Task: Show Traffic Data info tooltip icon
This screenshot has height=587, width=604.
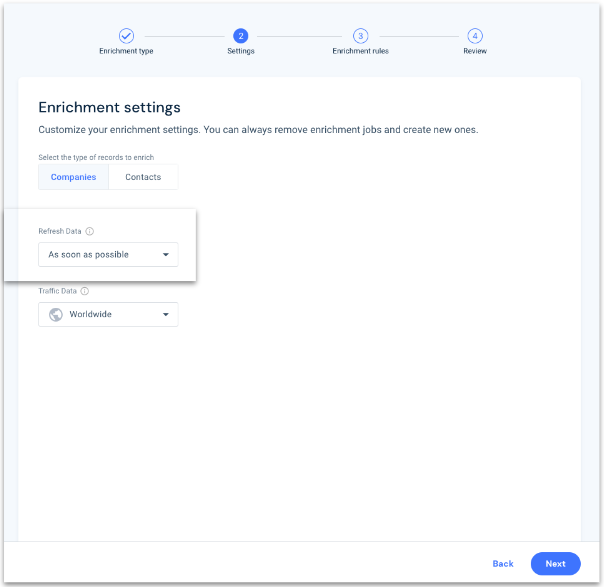Action: [x=85, y=291]
